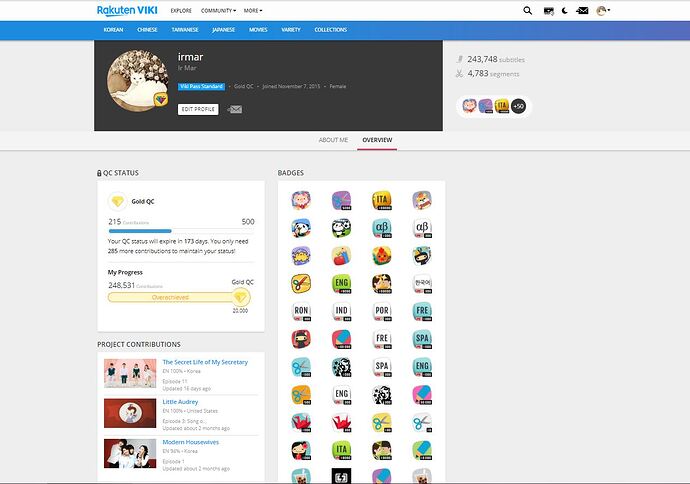Click the Overachieved progress bar
Screen dimensions: 690x484
click(x=169, y=297)
